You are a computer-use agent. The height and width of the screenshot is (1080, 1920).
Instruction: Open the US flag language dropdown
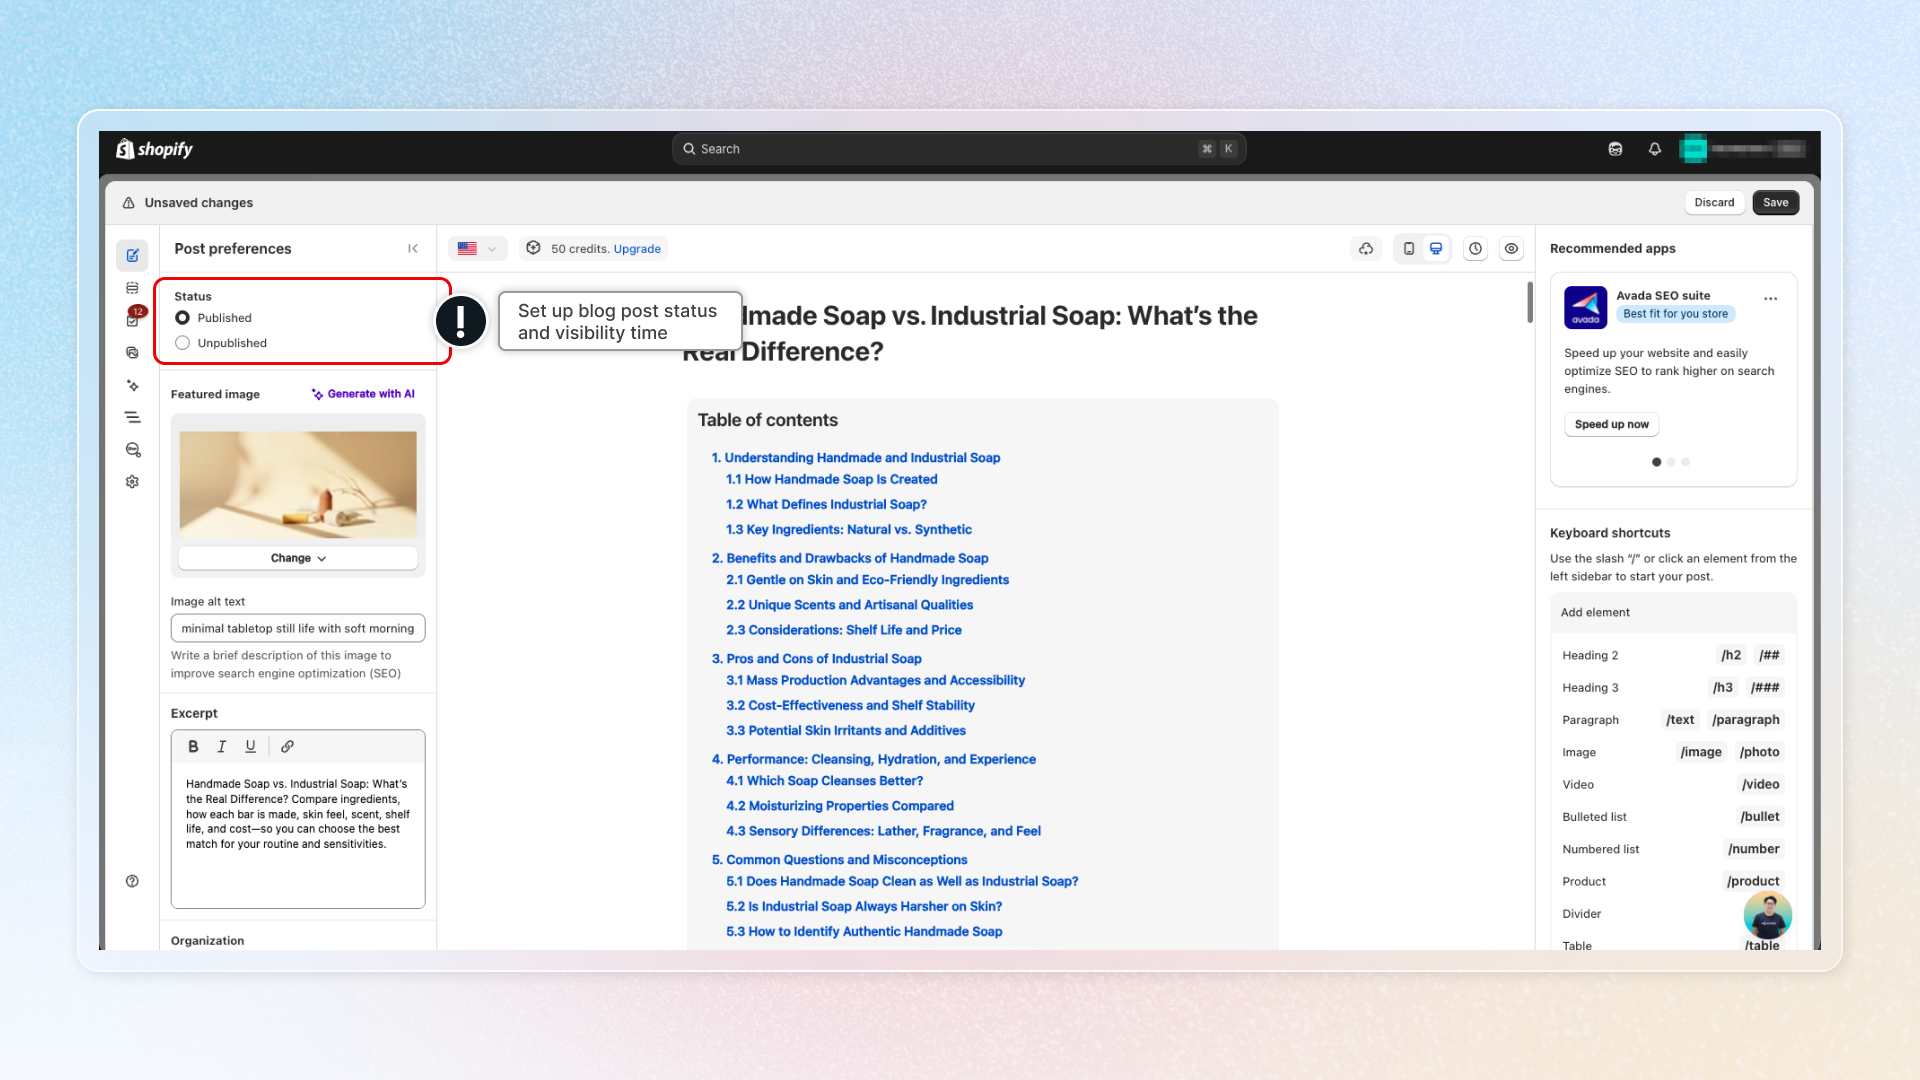(477, 249)
